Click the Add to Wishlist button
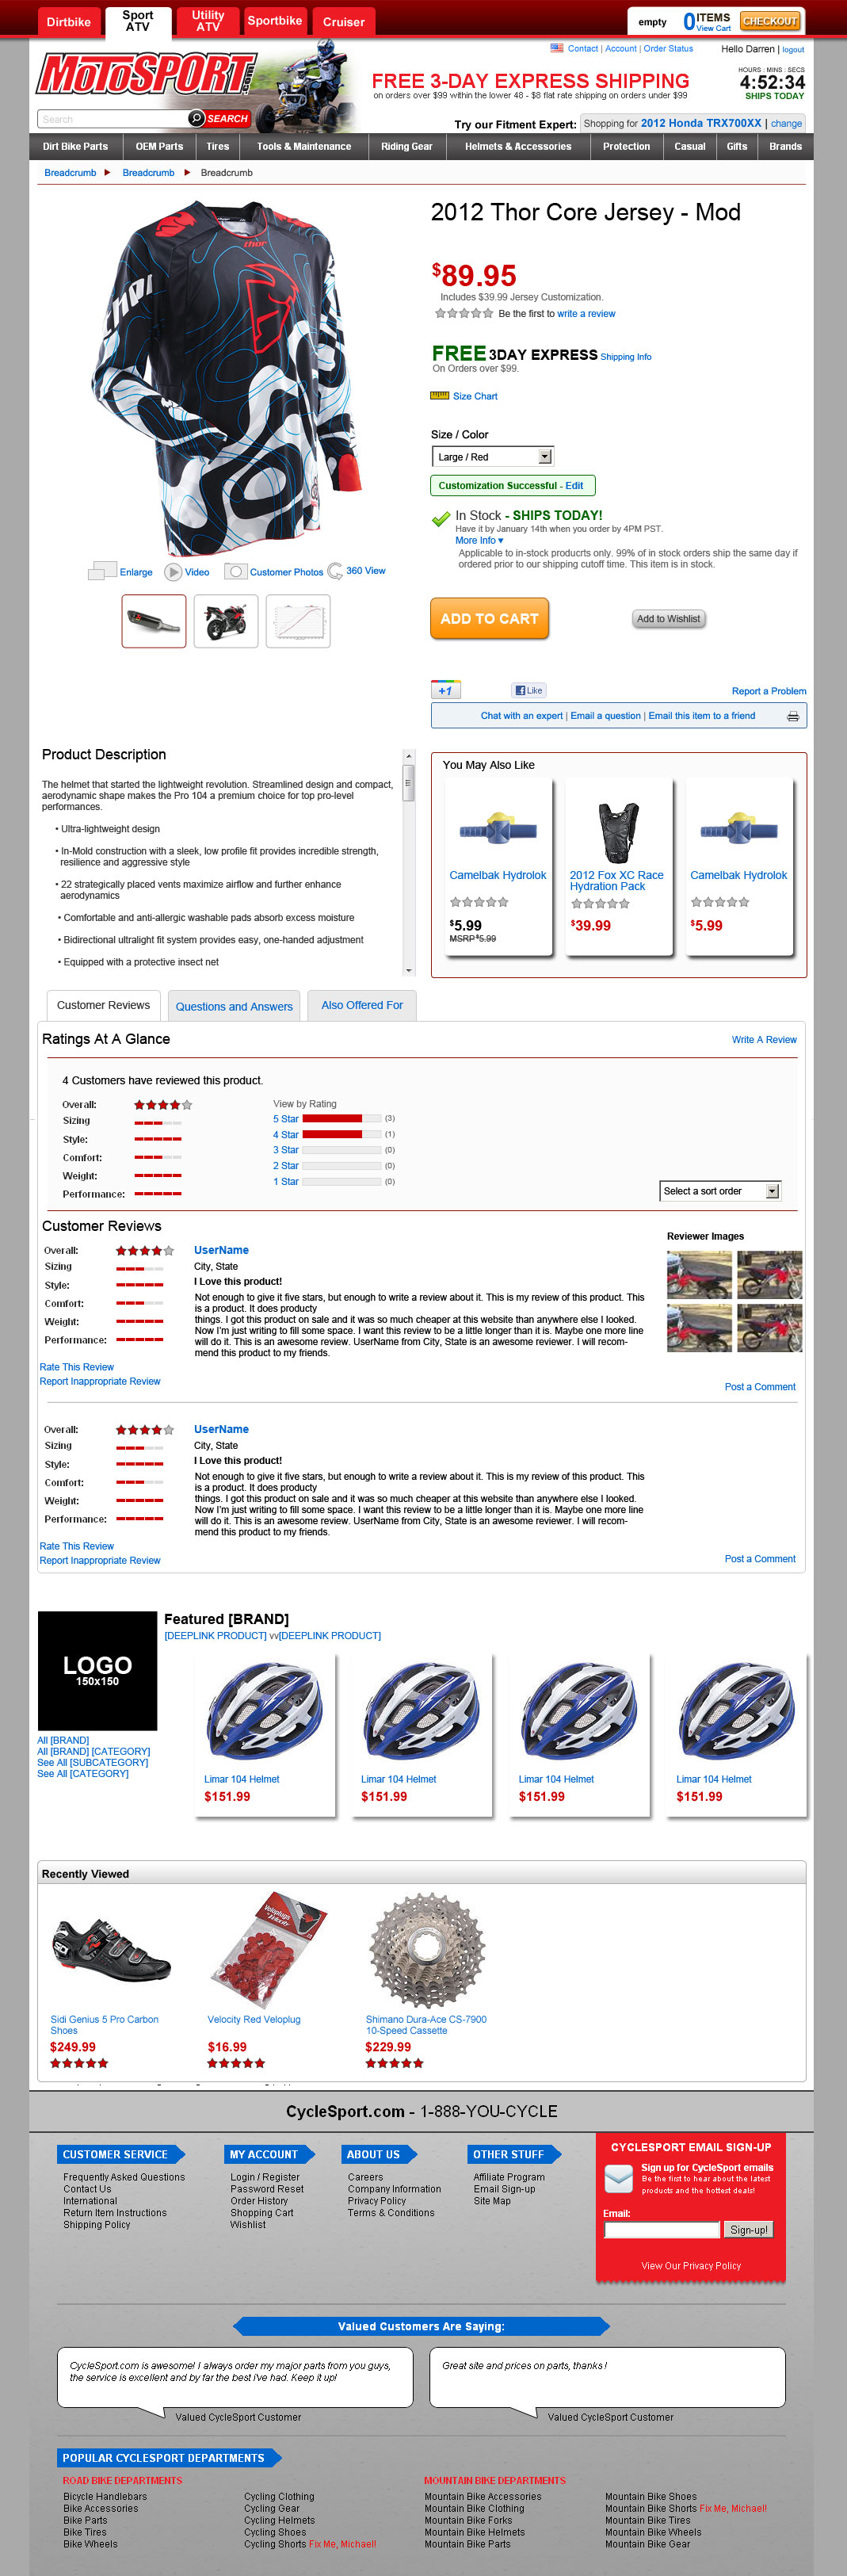This screenshot has width=847, height=2576. click(668, 619)
